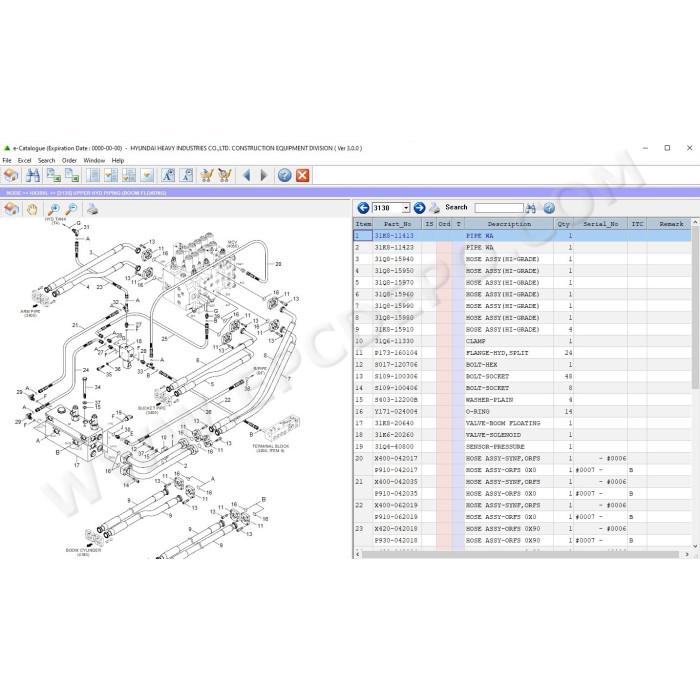Viewport: 700px width, 700px height.
Task: Print the parts list with printer icon
Action: coord(434,208)
